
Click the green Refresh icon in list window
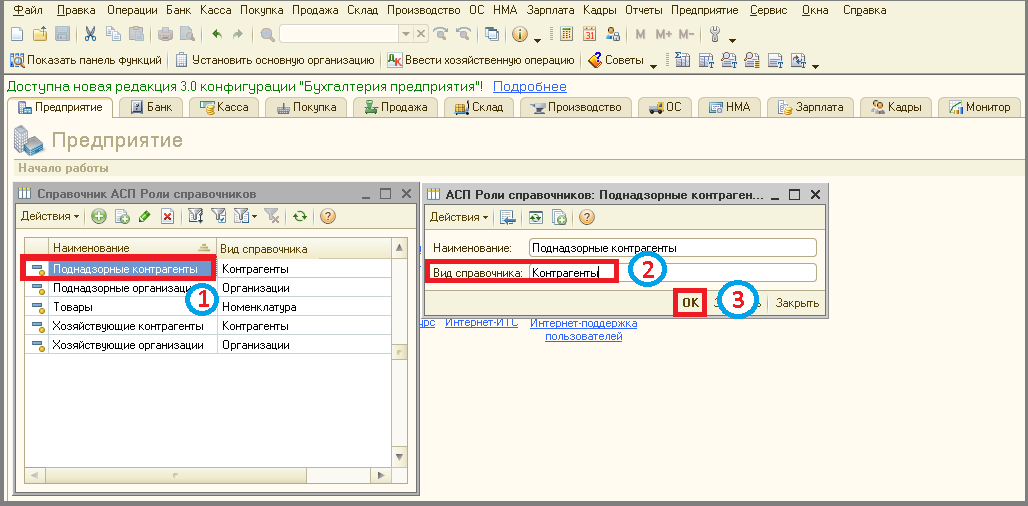tap(300, 216)
